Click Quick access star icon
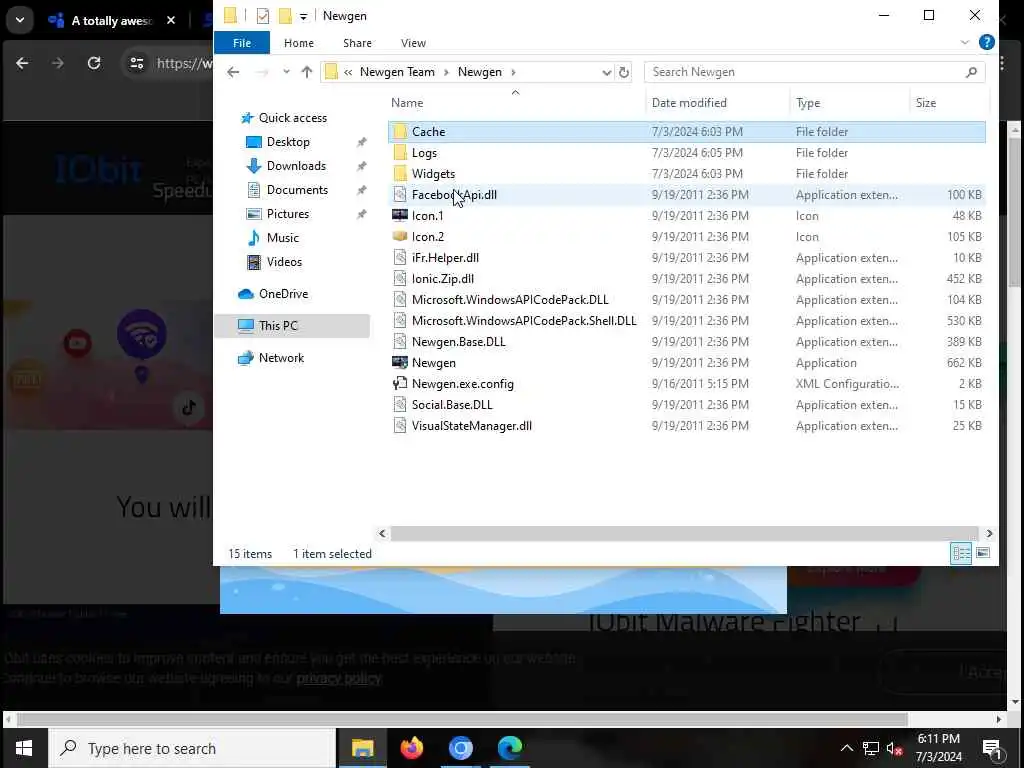The image size is (1024, 768). [247, 118]
